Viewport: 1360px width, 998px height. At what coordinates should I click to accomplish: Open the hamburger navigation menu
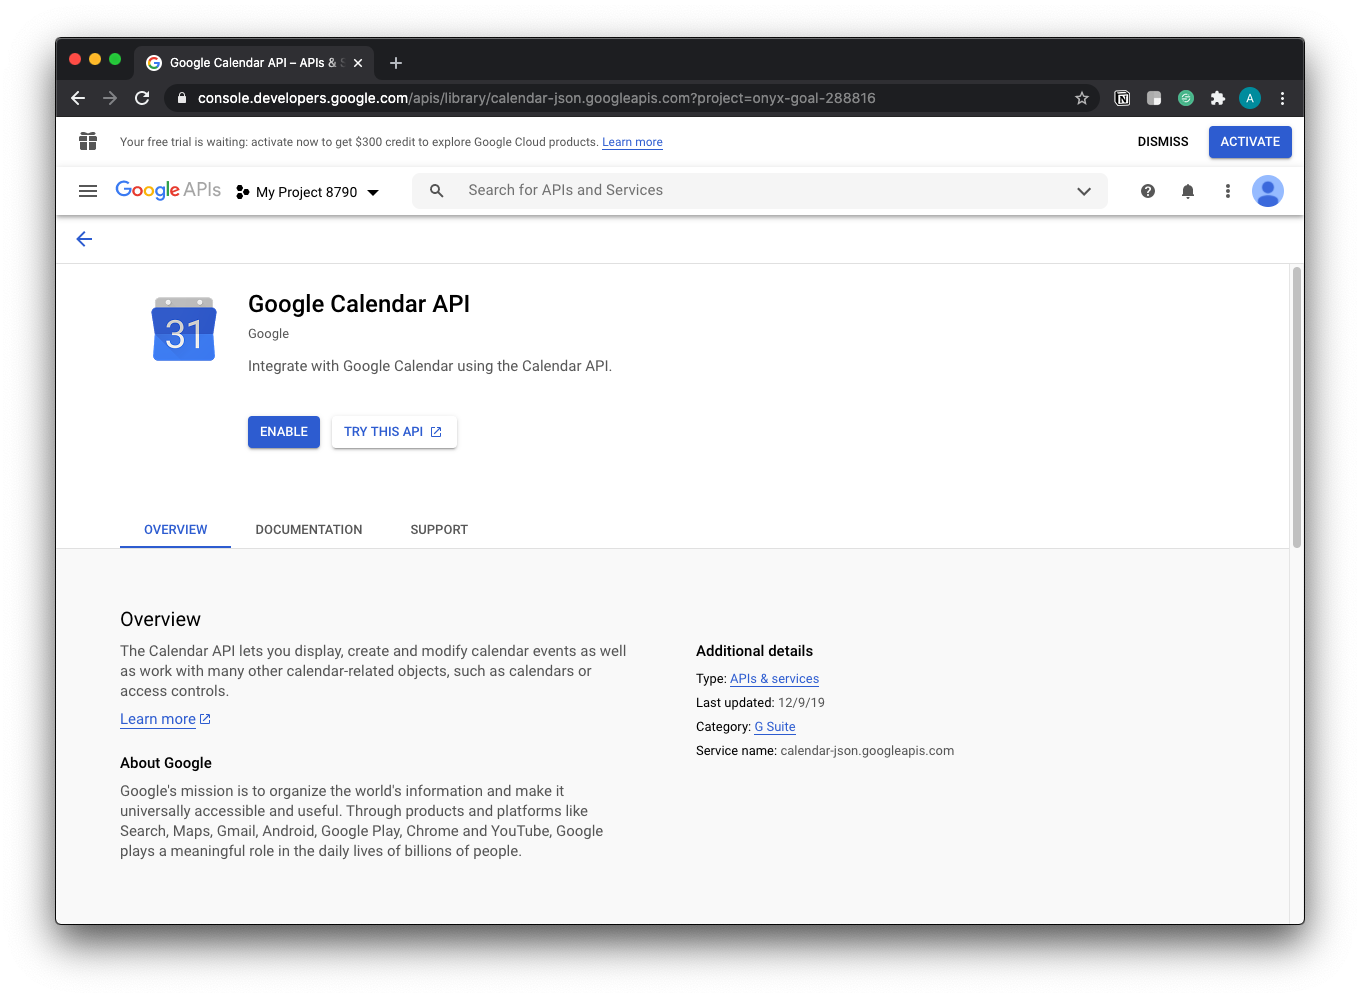coord(88,191)
